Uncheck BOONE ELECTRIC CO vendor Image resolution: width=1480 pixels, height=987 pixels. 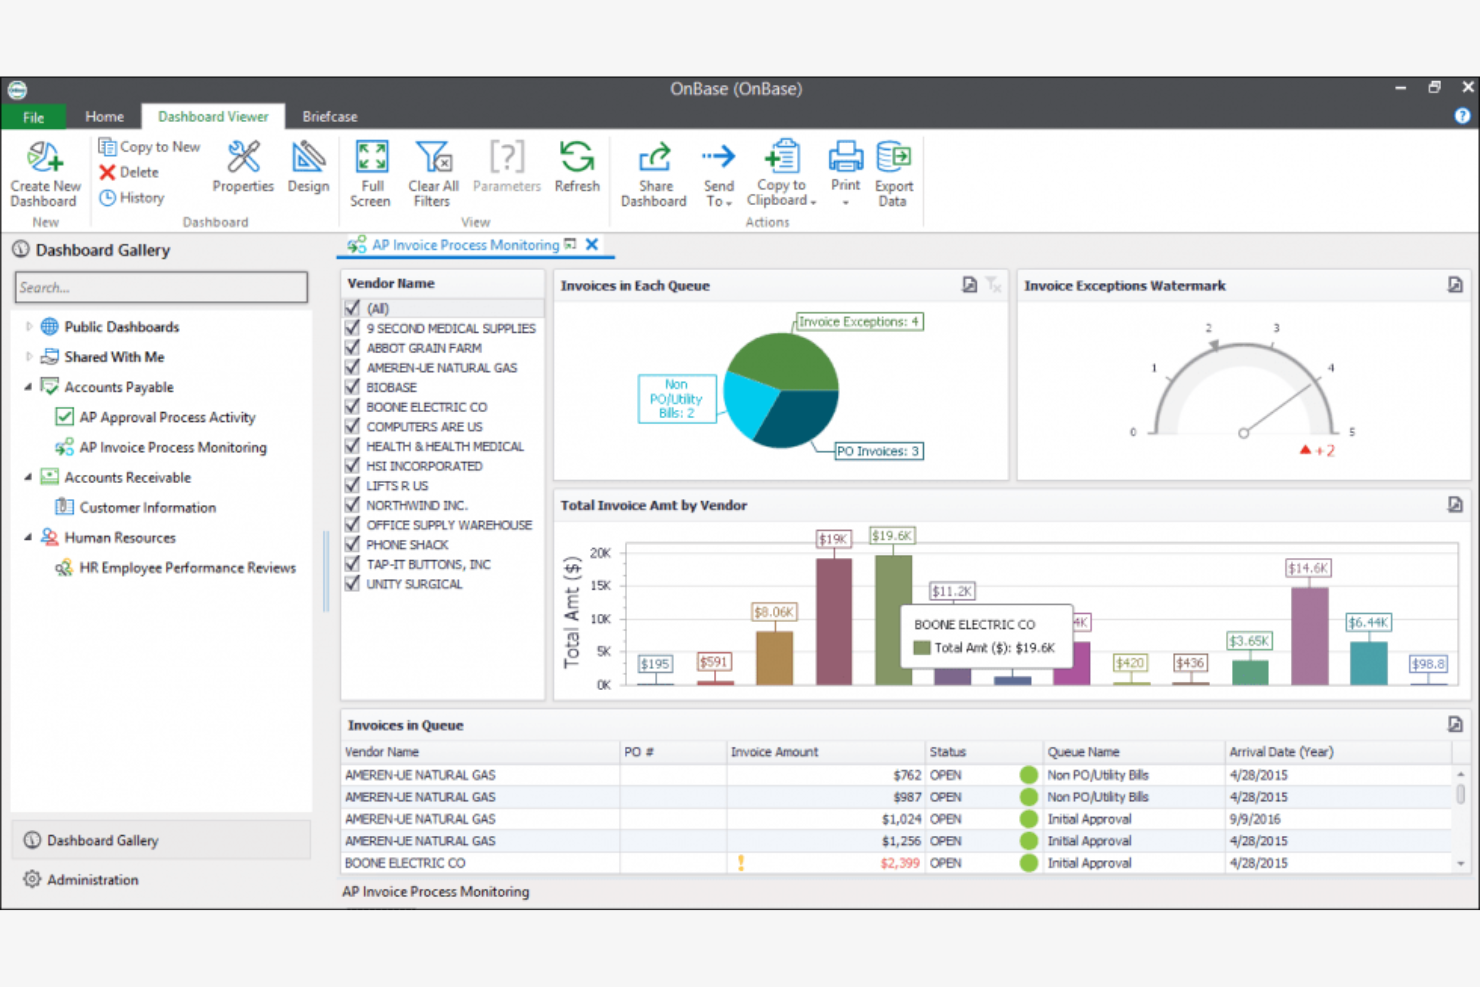[x=352, y=407]
